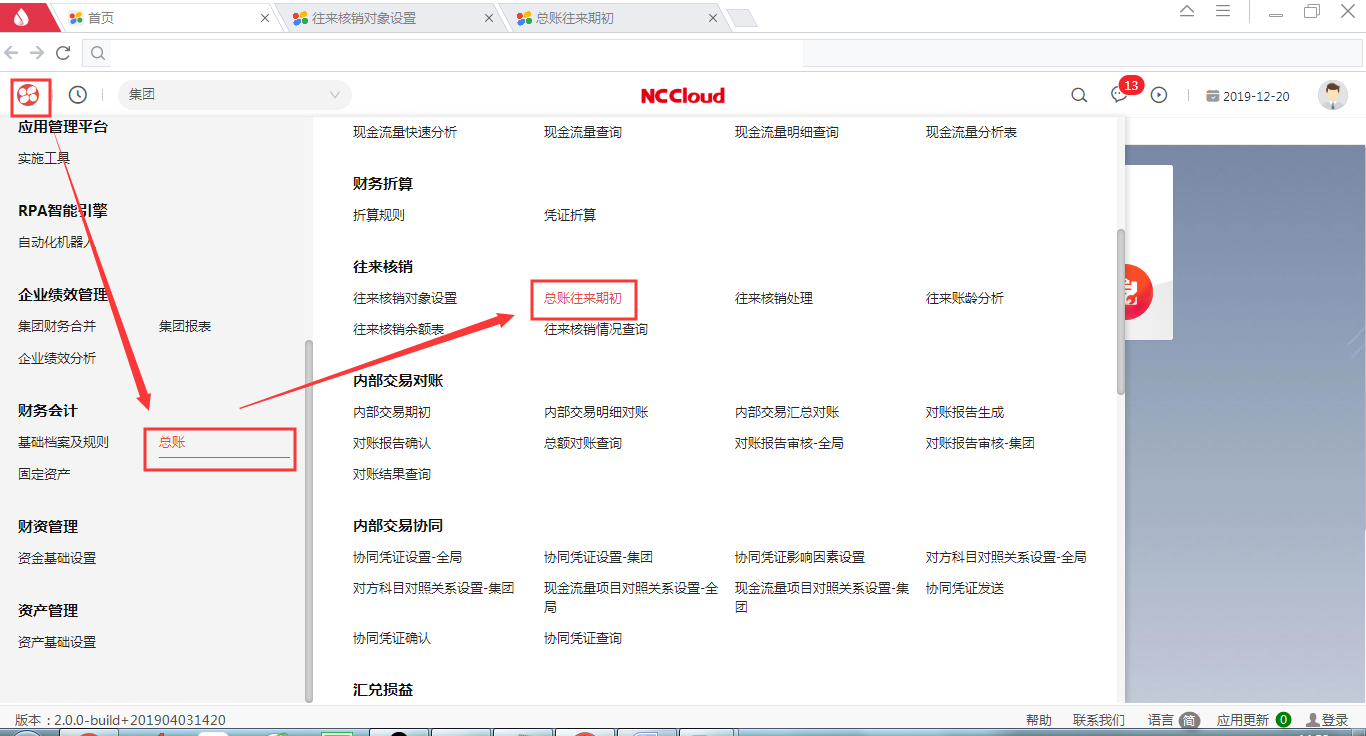This screenshot has height=736, width=1366.
Task: Select 总账 in the left sidebar
Action: pyautogui.click(x=172, y=442)
